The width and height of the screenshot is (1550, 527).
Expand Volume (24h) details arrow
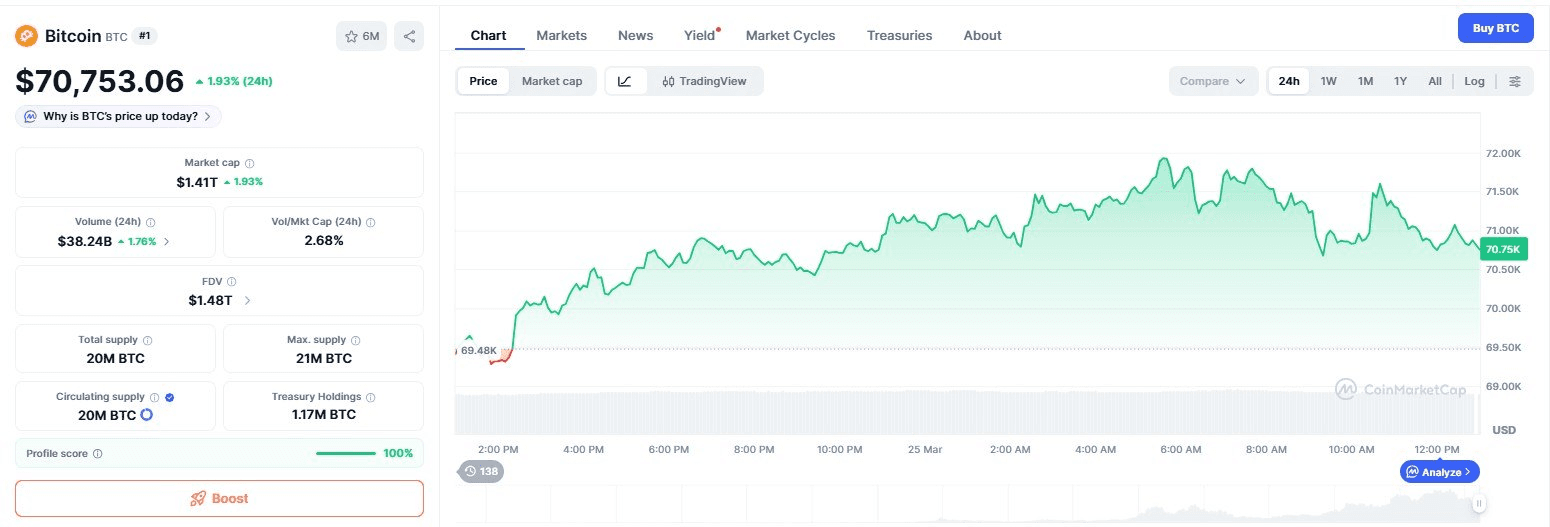click(x=167, y=241)
